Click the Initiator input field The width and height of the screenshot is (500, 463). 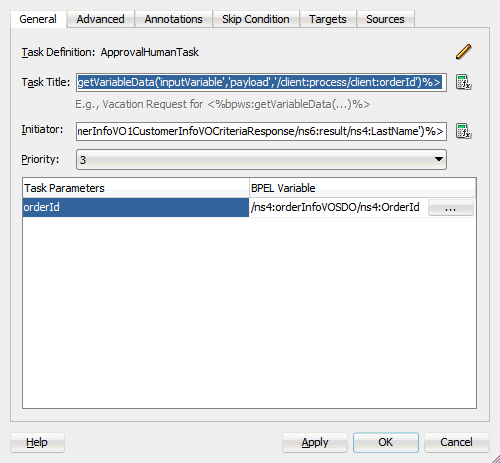261,131
